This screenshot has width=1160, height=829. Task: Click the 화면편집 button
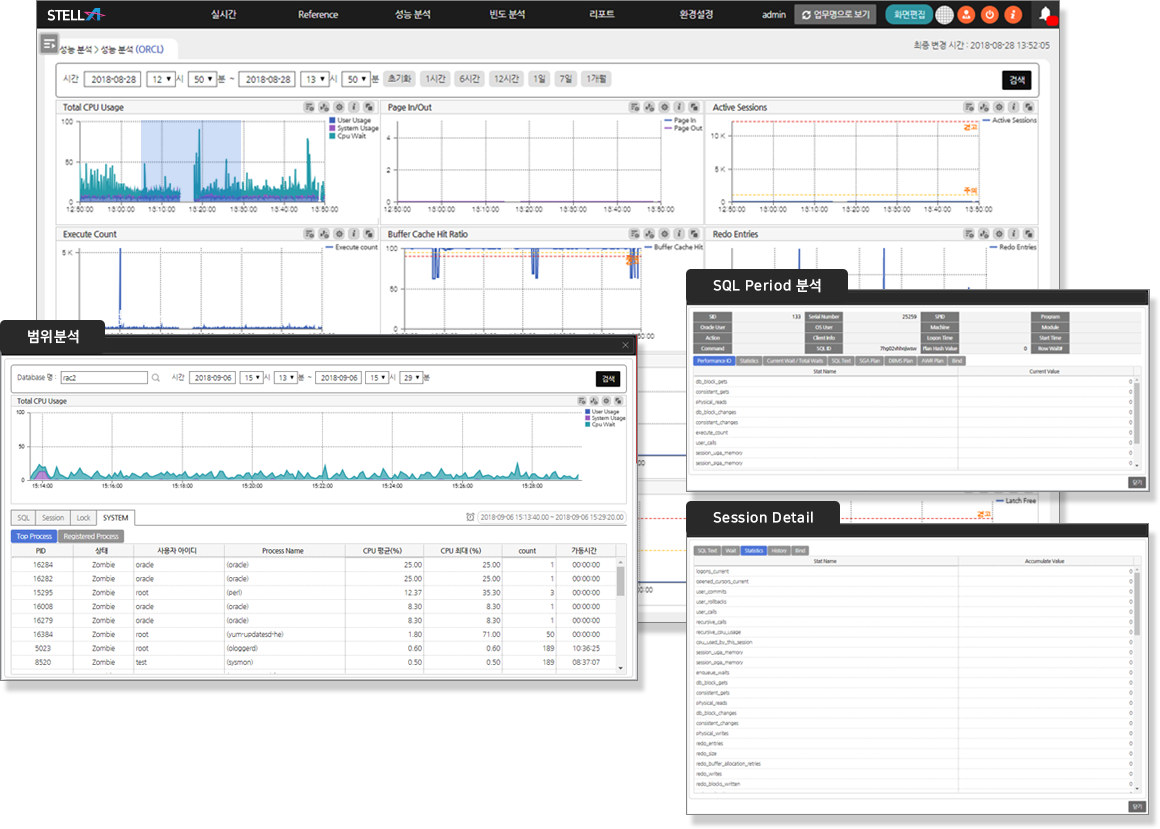point(909,14)
